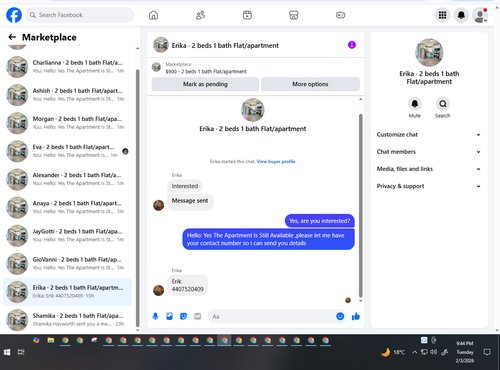Click the chat messages scrollbar
500x370 pixels.
[x=360, y=205]
